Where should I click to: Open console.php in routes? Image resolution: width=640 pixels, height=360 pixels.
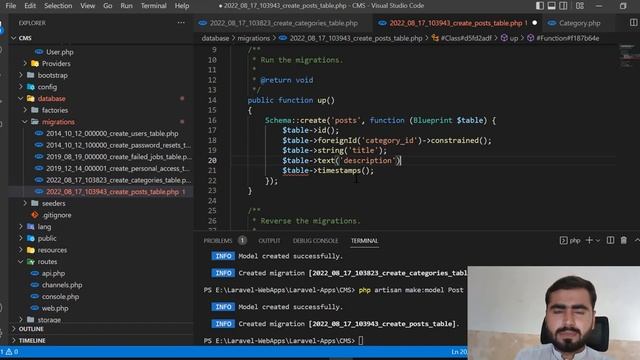point(60,296)
